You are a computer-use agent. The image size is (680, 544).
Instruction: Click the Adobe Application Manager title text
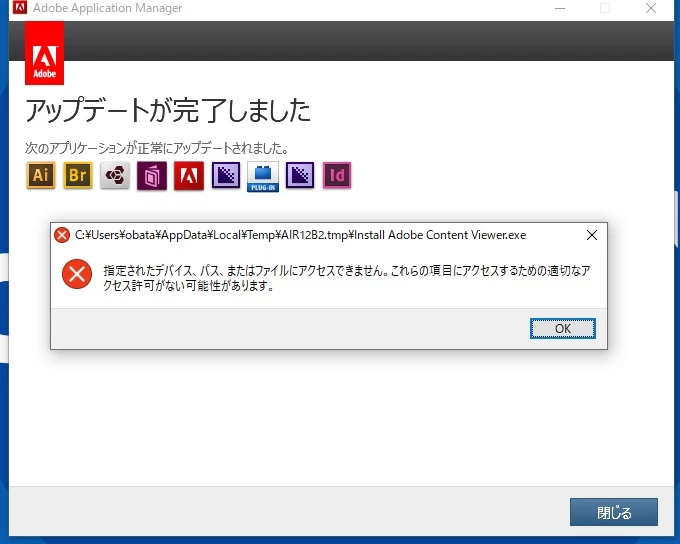coord(108,8)
